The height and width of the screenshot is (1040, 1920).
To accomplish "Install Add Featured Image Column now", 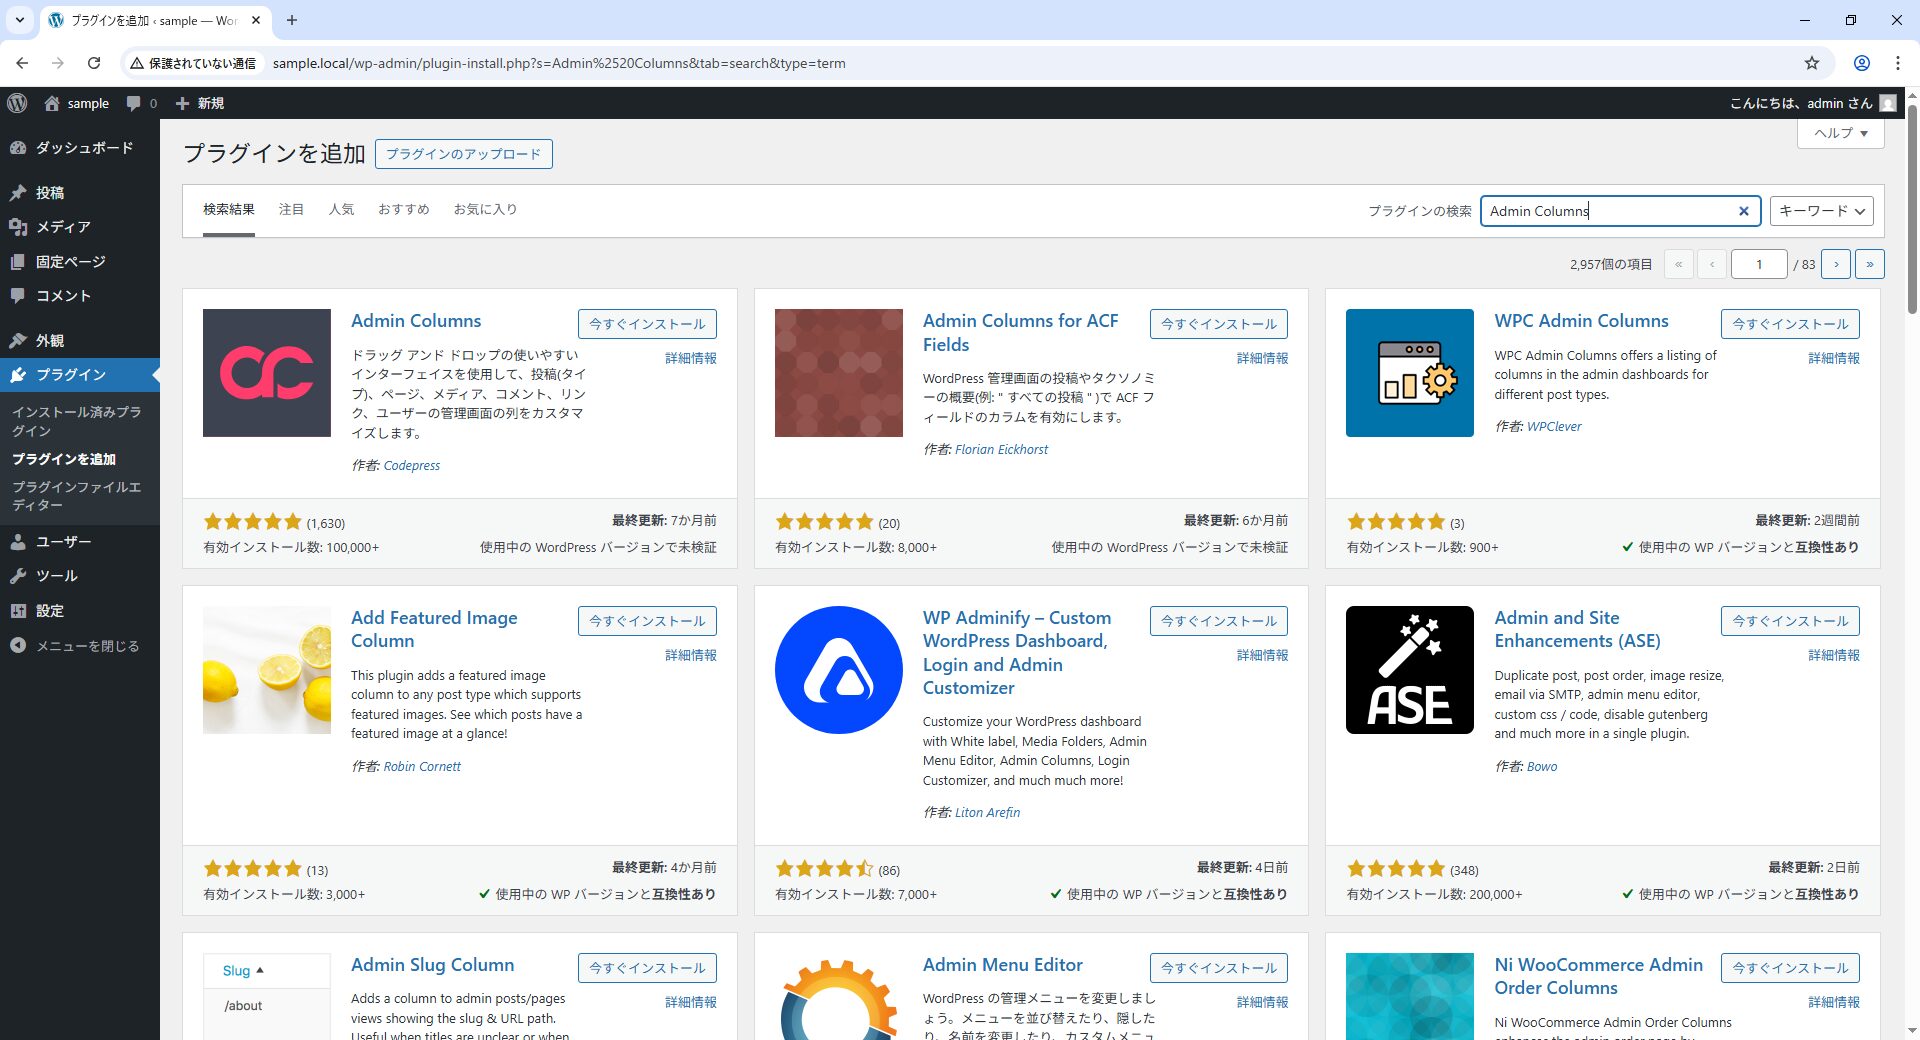I will tap(647, 621).
